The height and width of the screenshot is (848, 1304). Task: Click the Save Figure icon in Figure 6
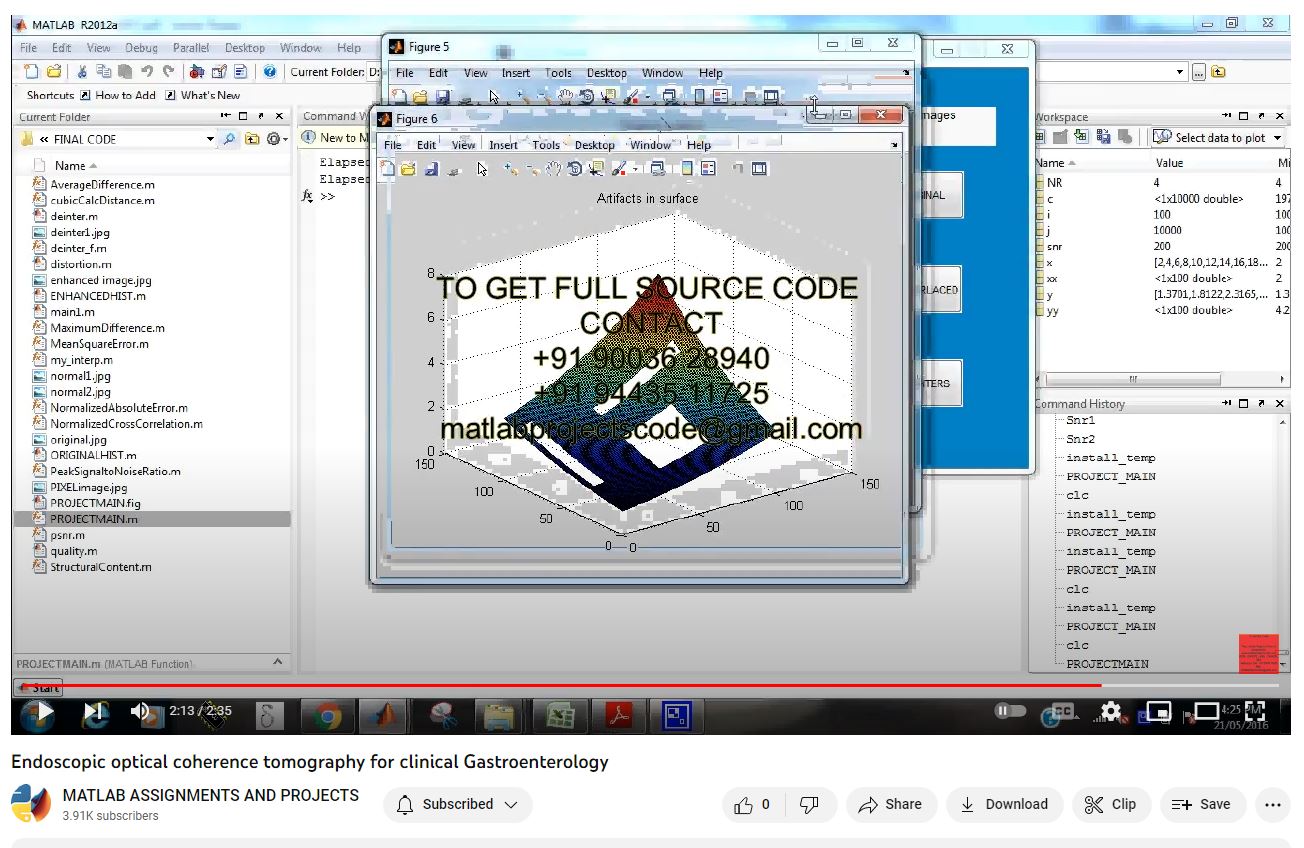click(x=430, y=169)
